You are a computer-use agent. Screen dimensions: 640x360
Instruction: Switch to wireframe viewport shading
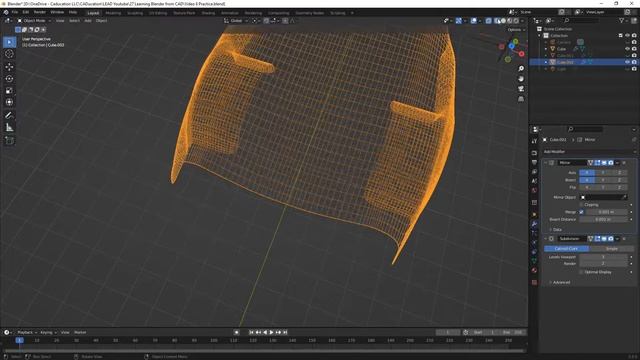click(498, 20)
